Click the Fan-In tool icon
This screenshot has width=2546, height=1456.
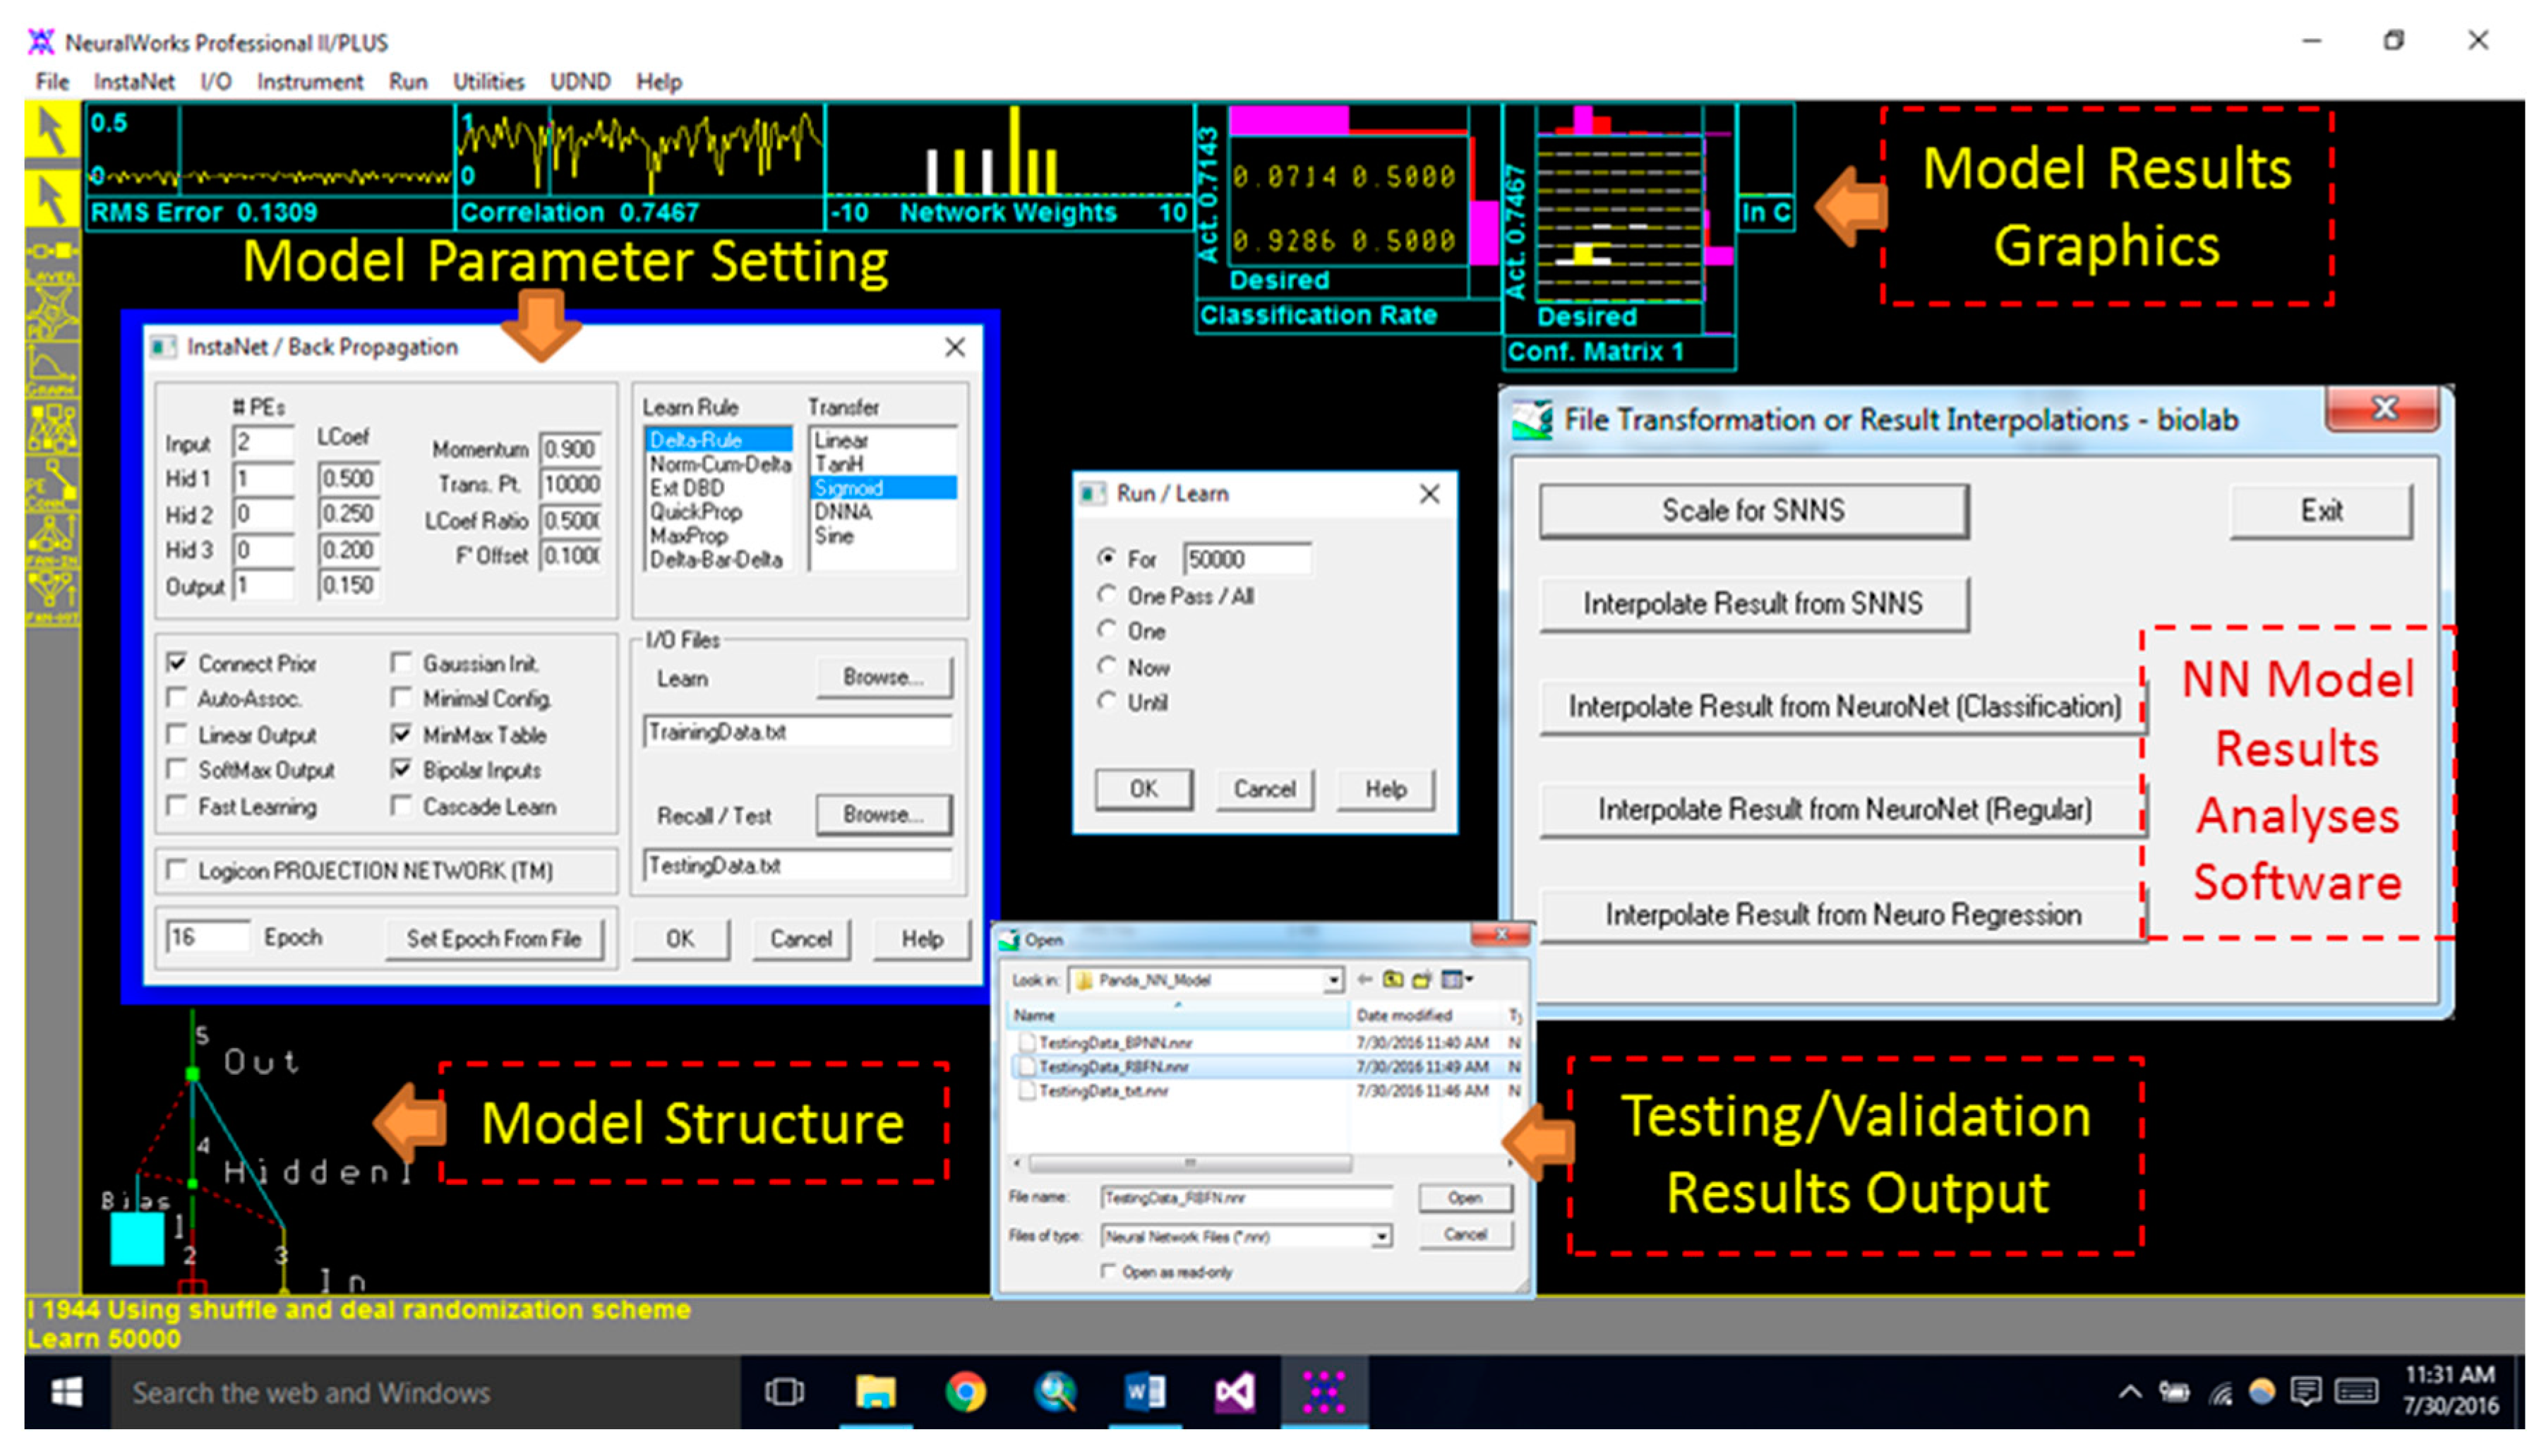(x=52, y=540)
